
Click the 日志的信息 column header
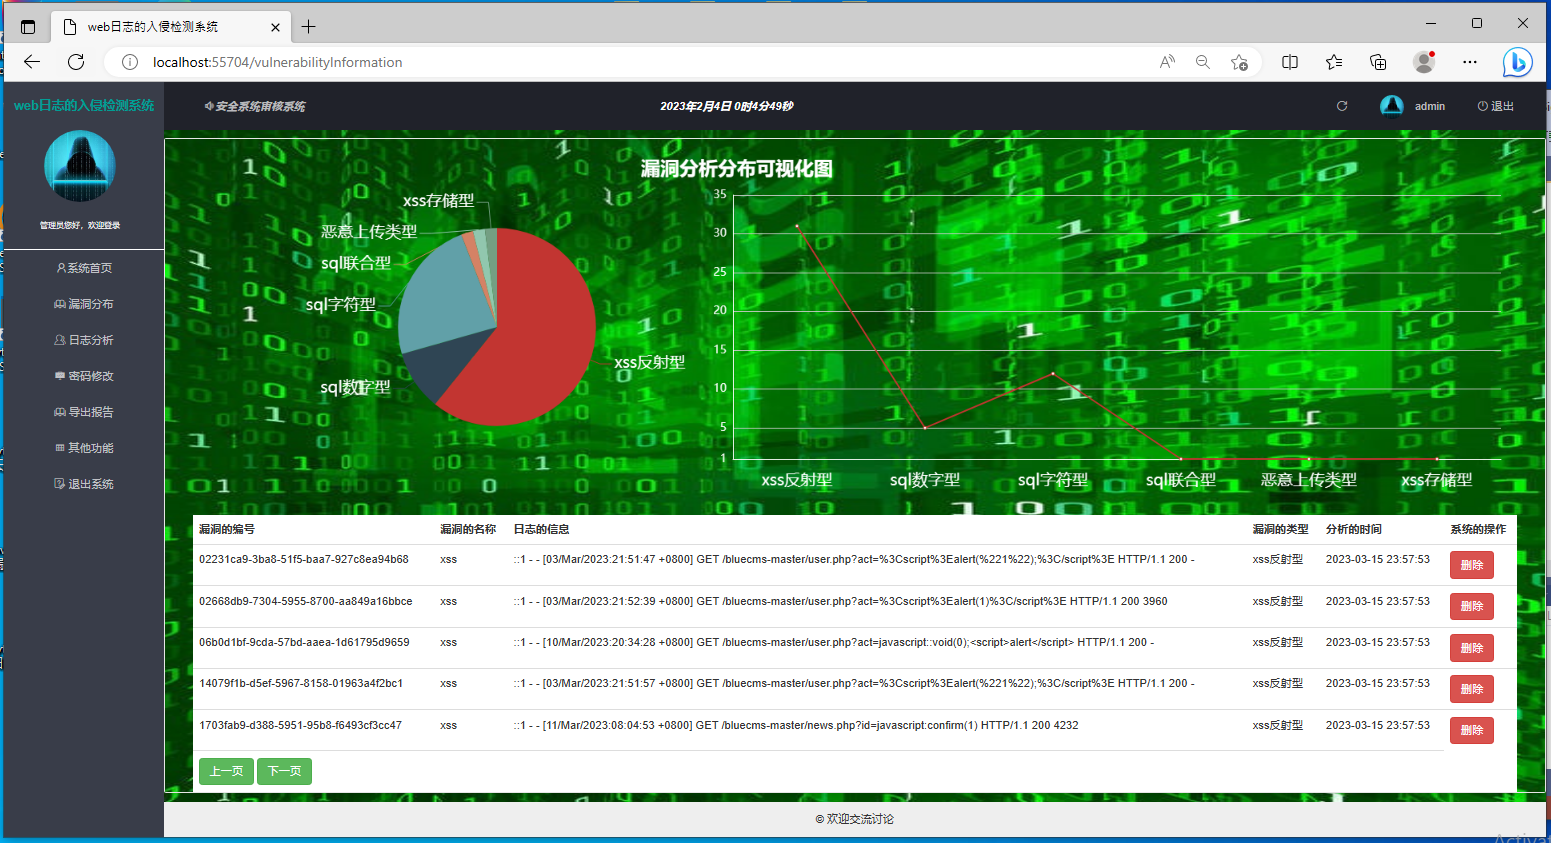[x=541, y=529]
